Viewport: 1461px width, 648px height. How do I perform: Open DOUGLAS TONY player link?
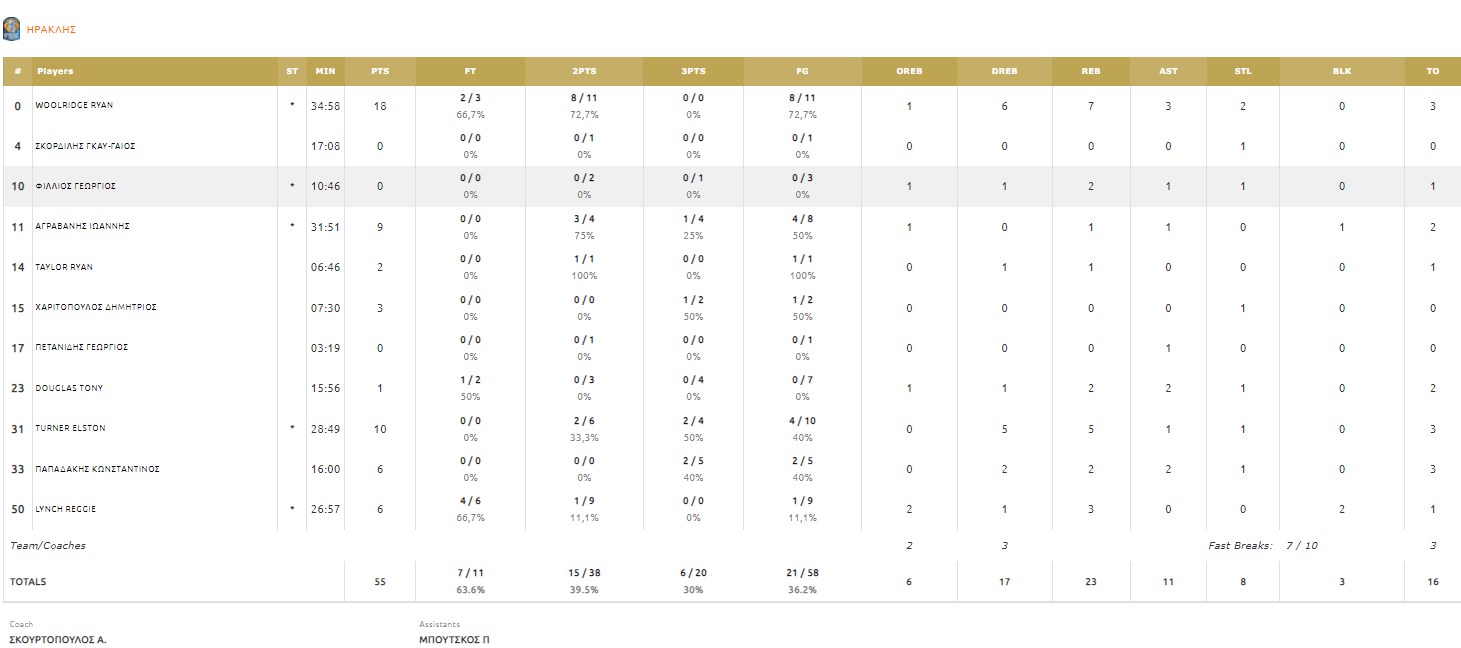point(69,388)
